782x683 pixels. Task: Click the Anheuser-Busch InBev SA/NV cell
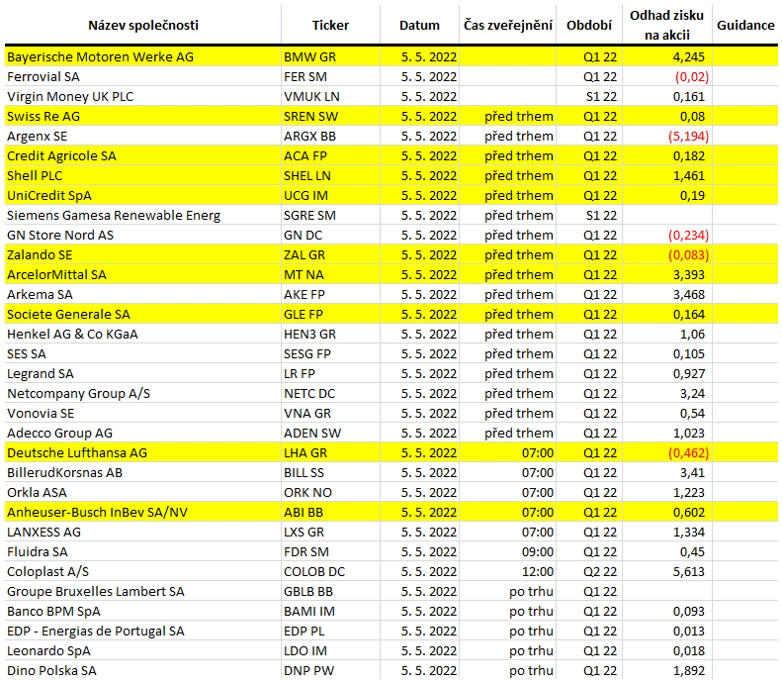[x=143, y=512]
